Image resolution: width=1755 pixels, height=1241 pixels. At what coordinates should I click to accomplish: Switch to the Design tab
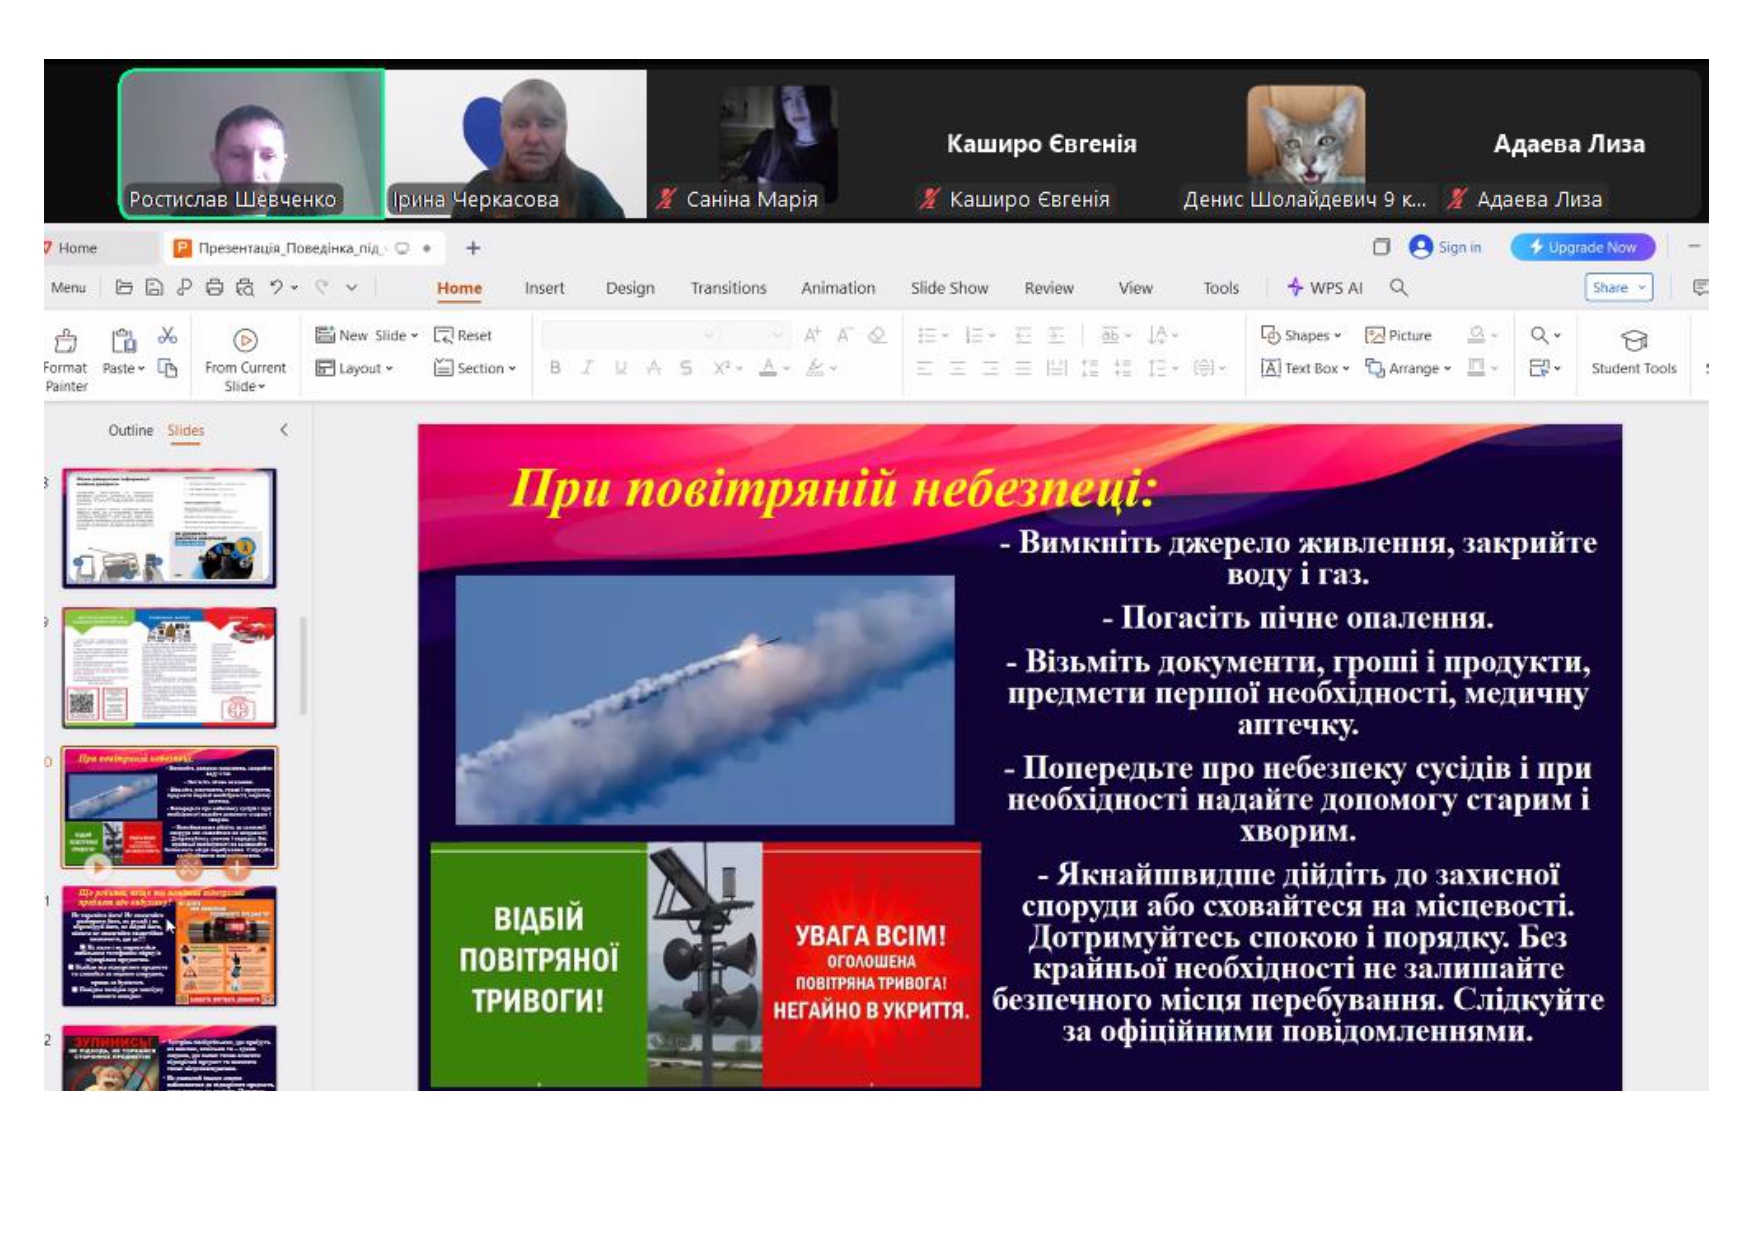pyautogui.click(x=630, y=288)
